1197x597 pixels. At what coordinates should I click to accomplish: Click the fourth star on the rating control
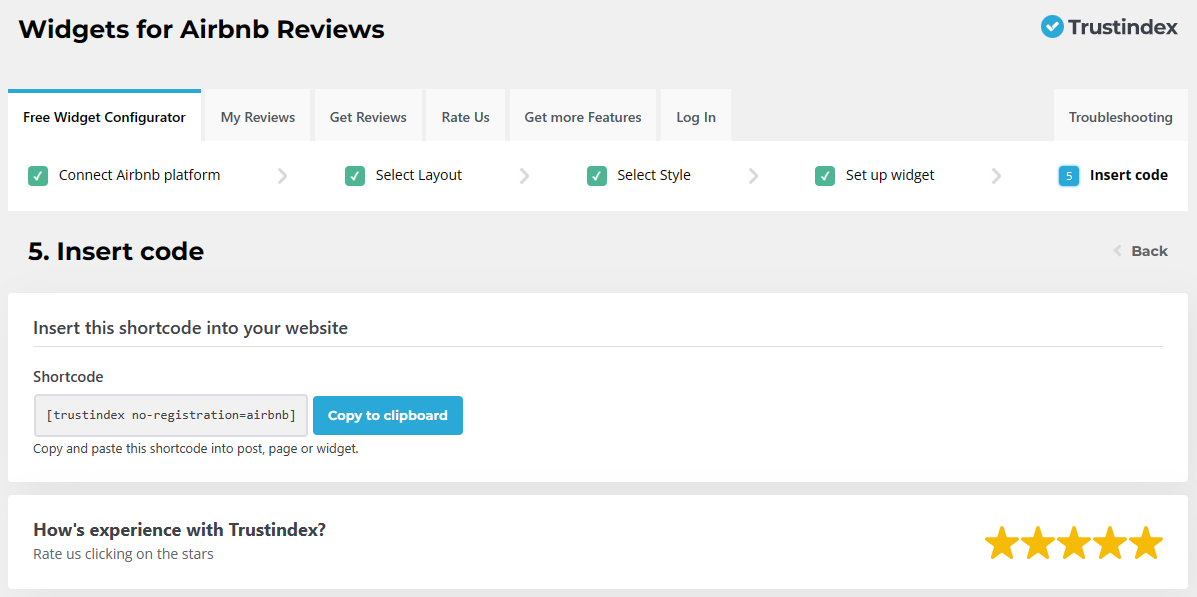[x=1110, y=542]
